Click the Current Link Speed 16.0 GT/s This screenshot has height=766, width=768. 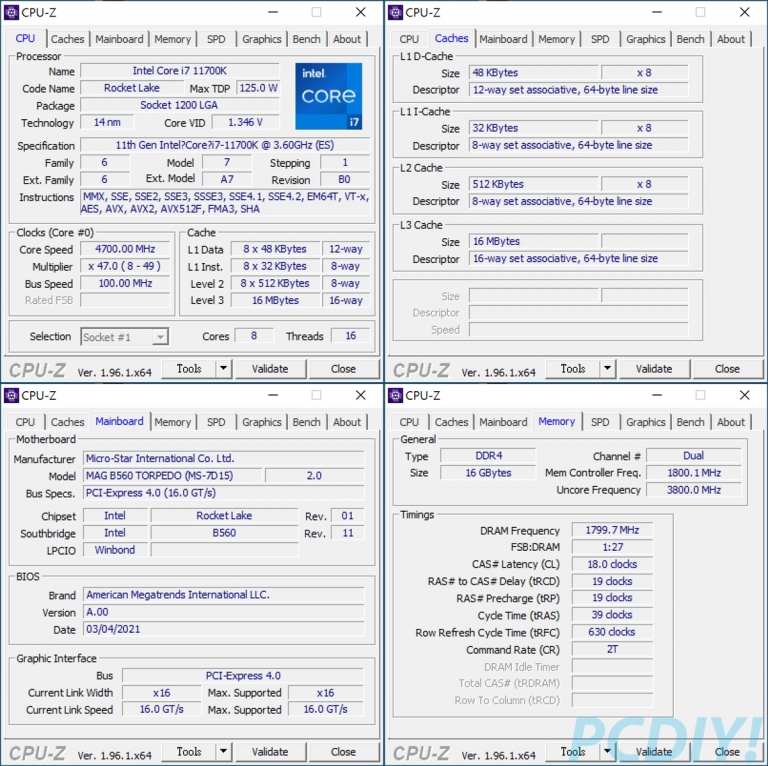pyautogui.click(x=162, y=709)
